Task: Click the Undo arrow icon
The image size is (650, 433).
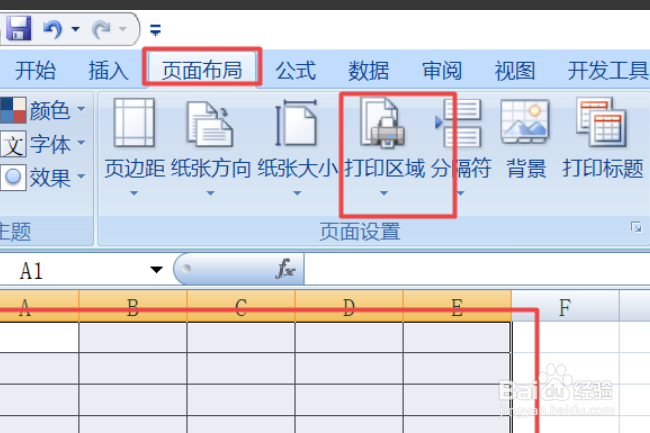Action: [x=53, y=29]
